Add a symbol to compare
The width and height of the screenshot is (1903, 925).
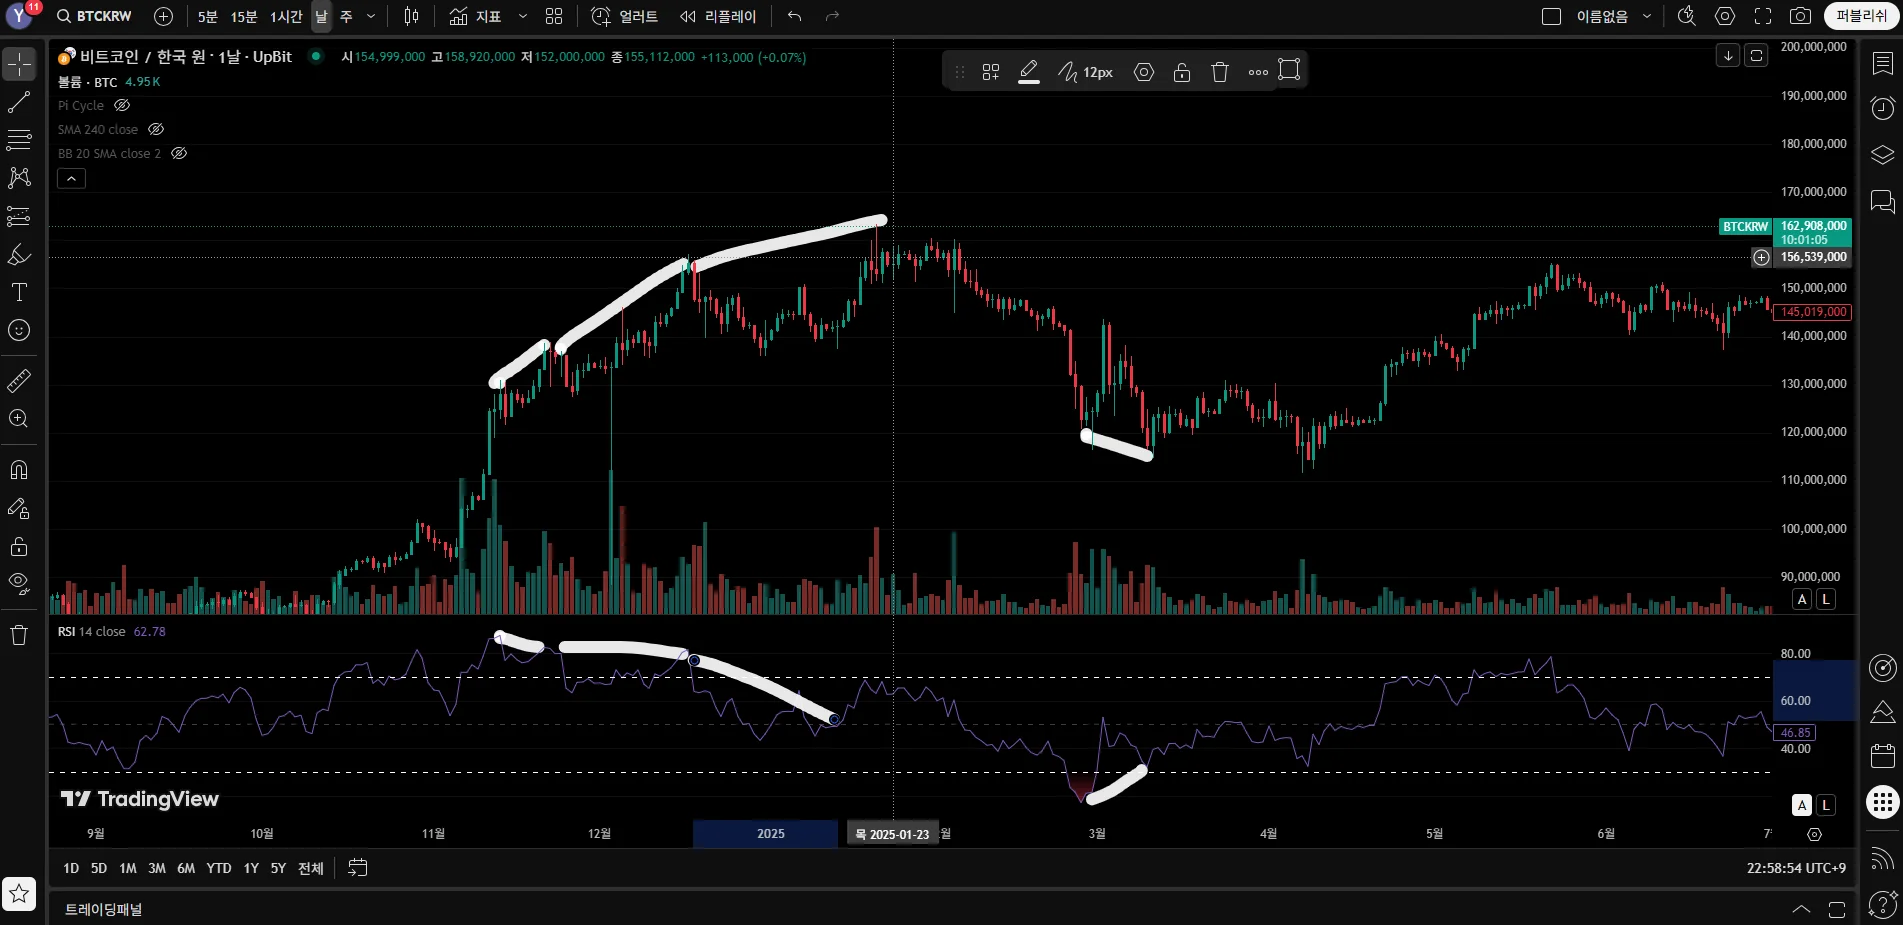(164, 16)
